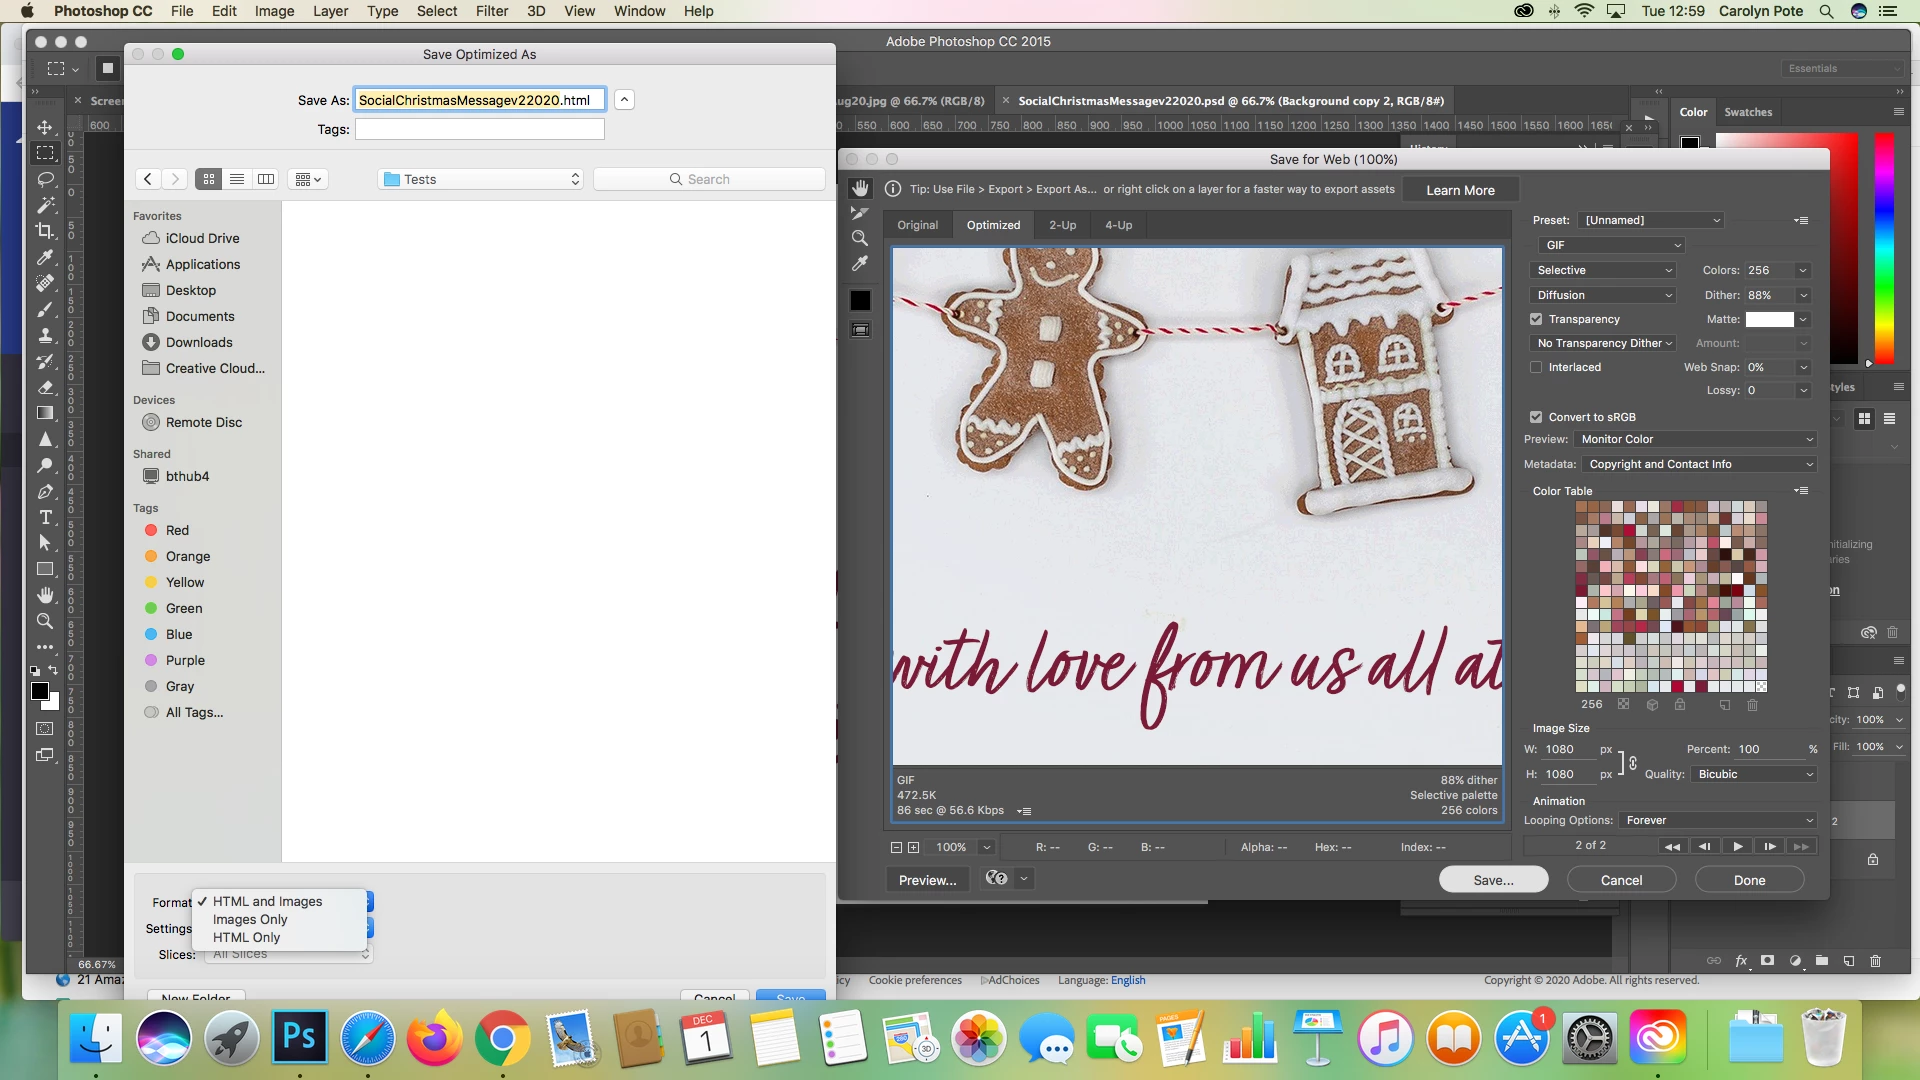This screenshot has height=1080, width=1920.
Task: Open Looping Options Forever dropdown
Action: (1718, 820)
